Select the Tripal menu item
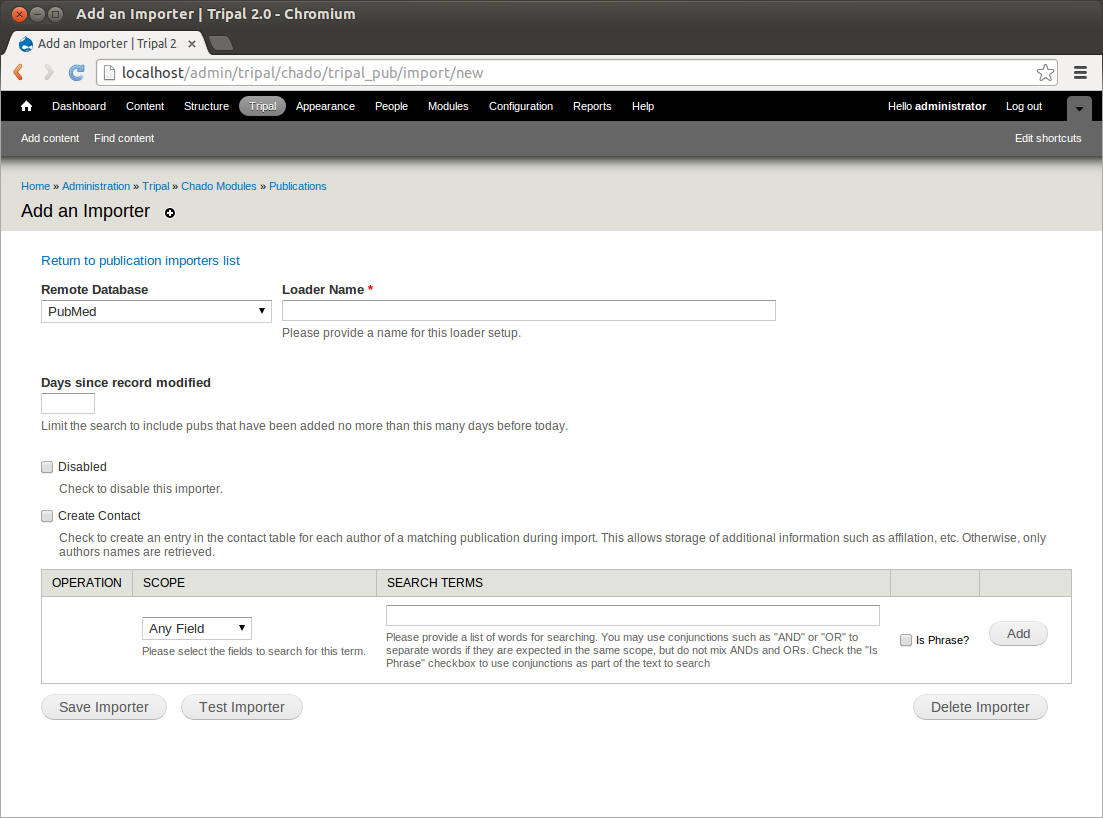The image size is (1103, 818). tap(262, 106)
